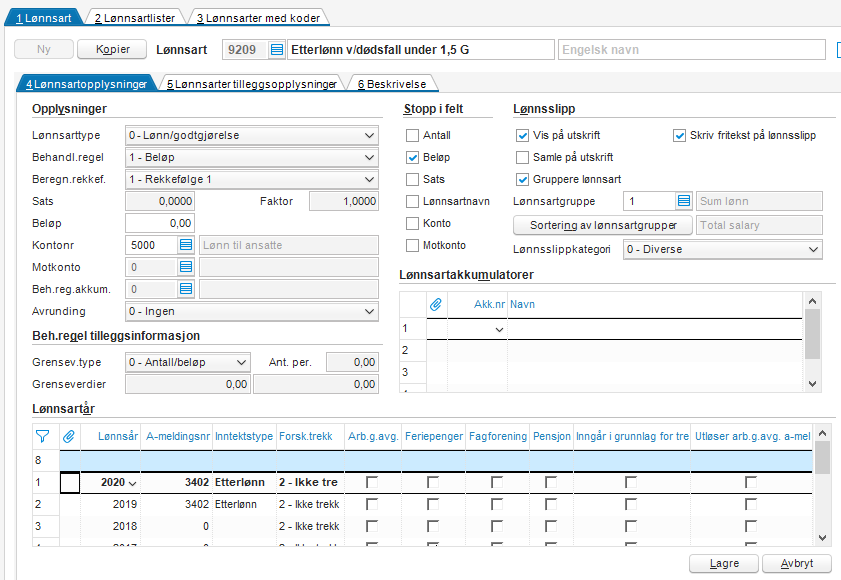
Task: Open lookup icon for Lønnsartgruppe field
Action: 684,201
